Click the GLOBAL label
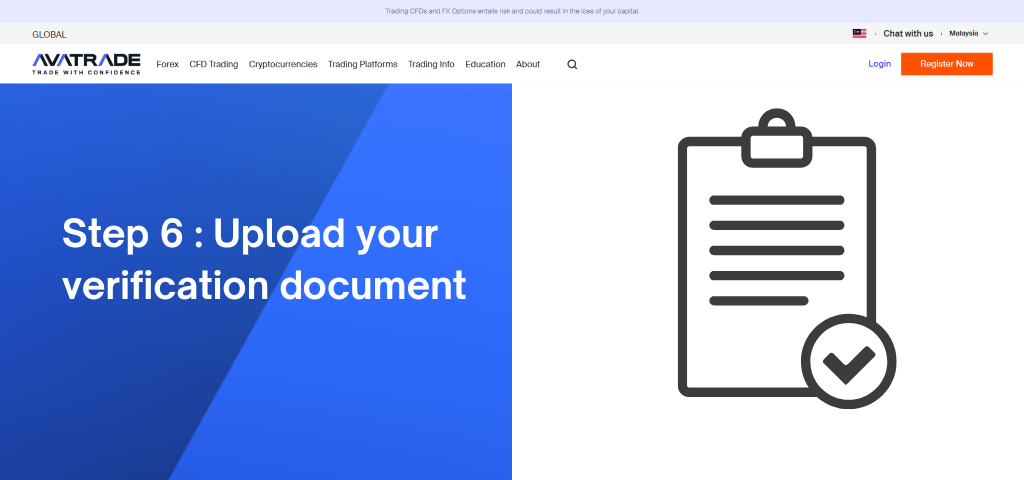Image resolution: width=1024 pixels, height=480 pixels. [x=49, y=35]
